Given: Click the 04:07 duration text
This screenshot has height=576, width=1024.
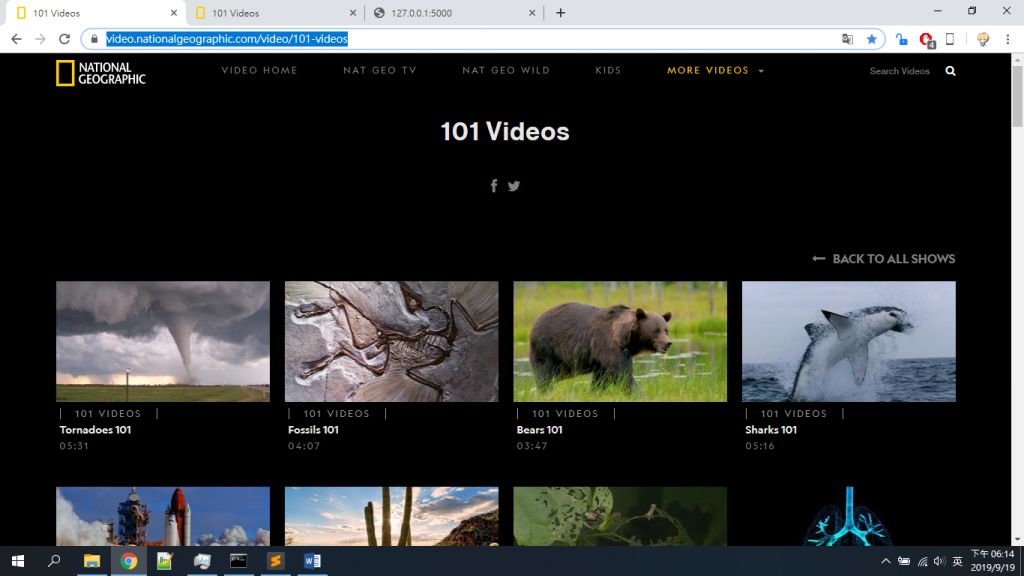Looking at the screenshot, I should (x=304, y=446).
